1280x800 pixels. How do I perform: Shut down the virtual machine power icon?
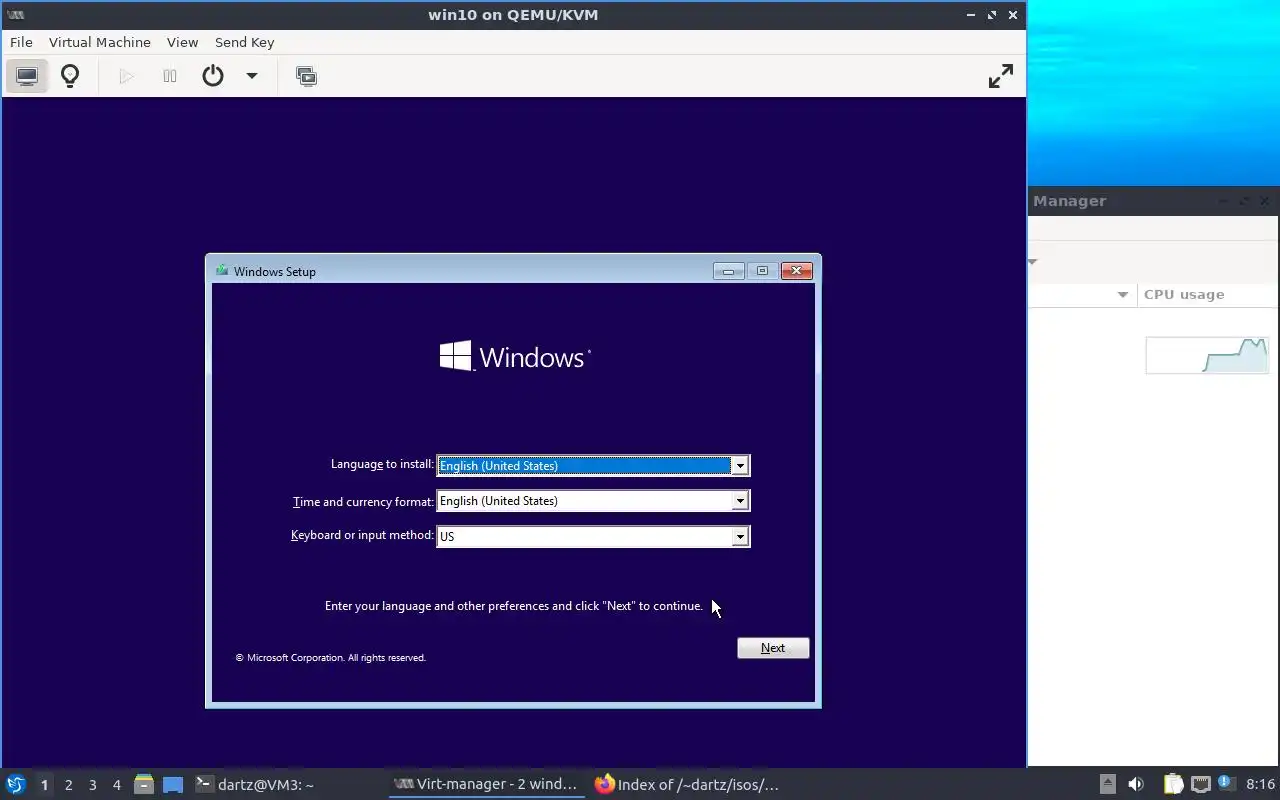(213, 76)
